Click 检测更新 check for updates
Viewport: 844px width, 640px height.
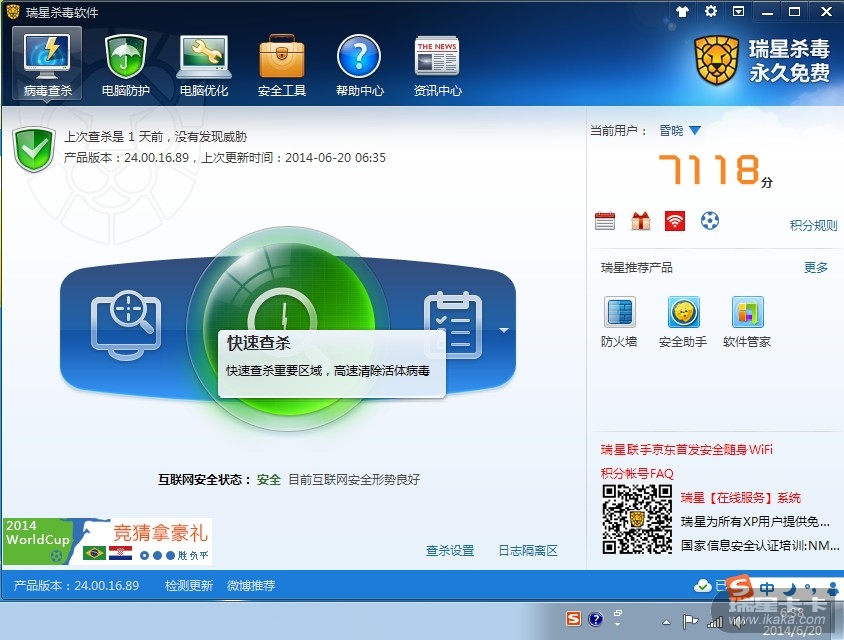(x=189, y=586)
